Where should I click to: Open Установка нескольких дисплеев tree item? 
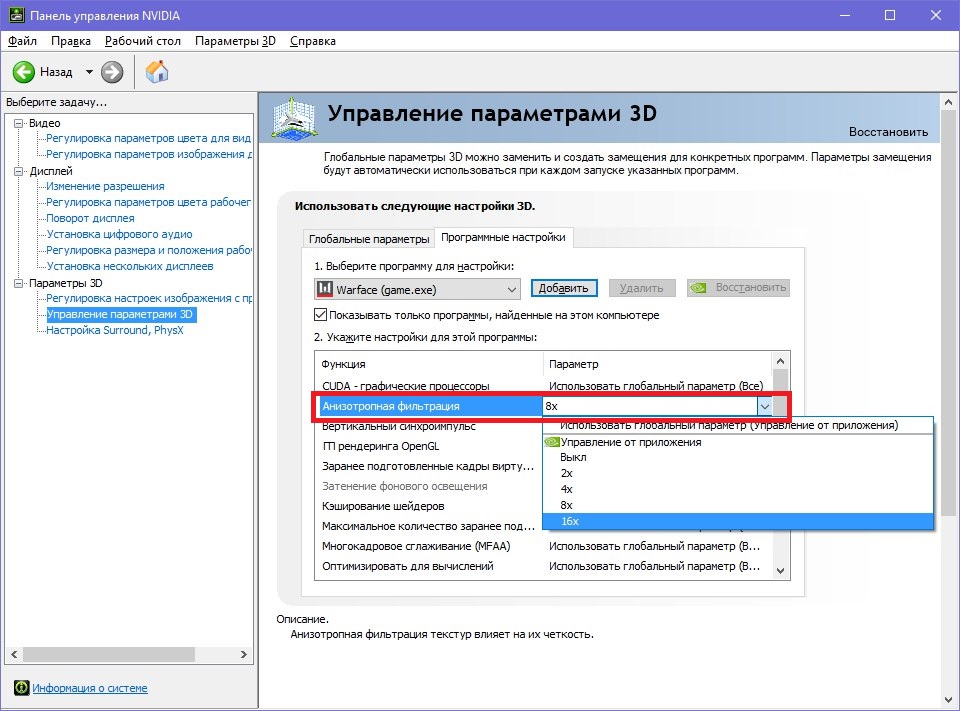click(130, 266)
